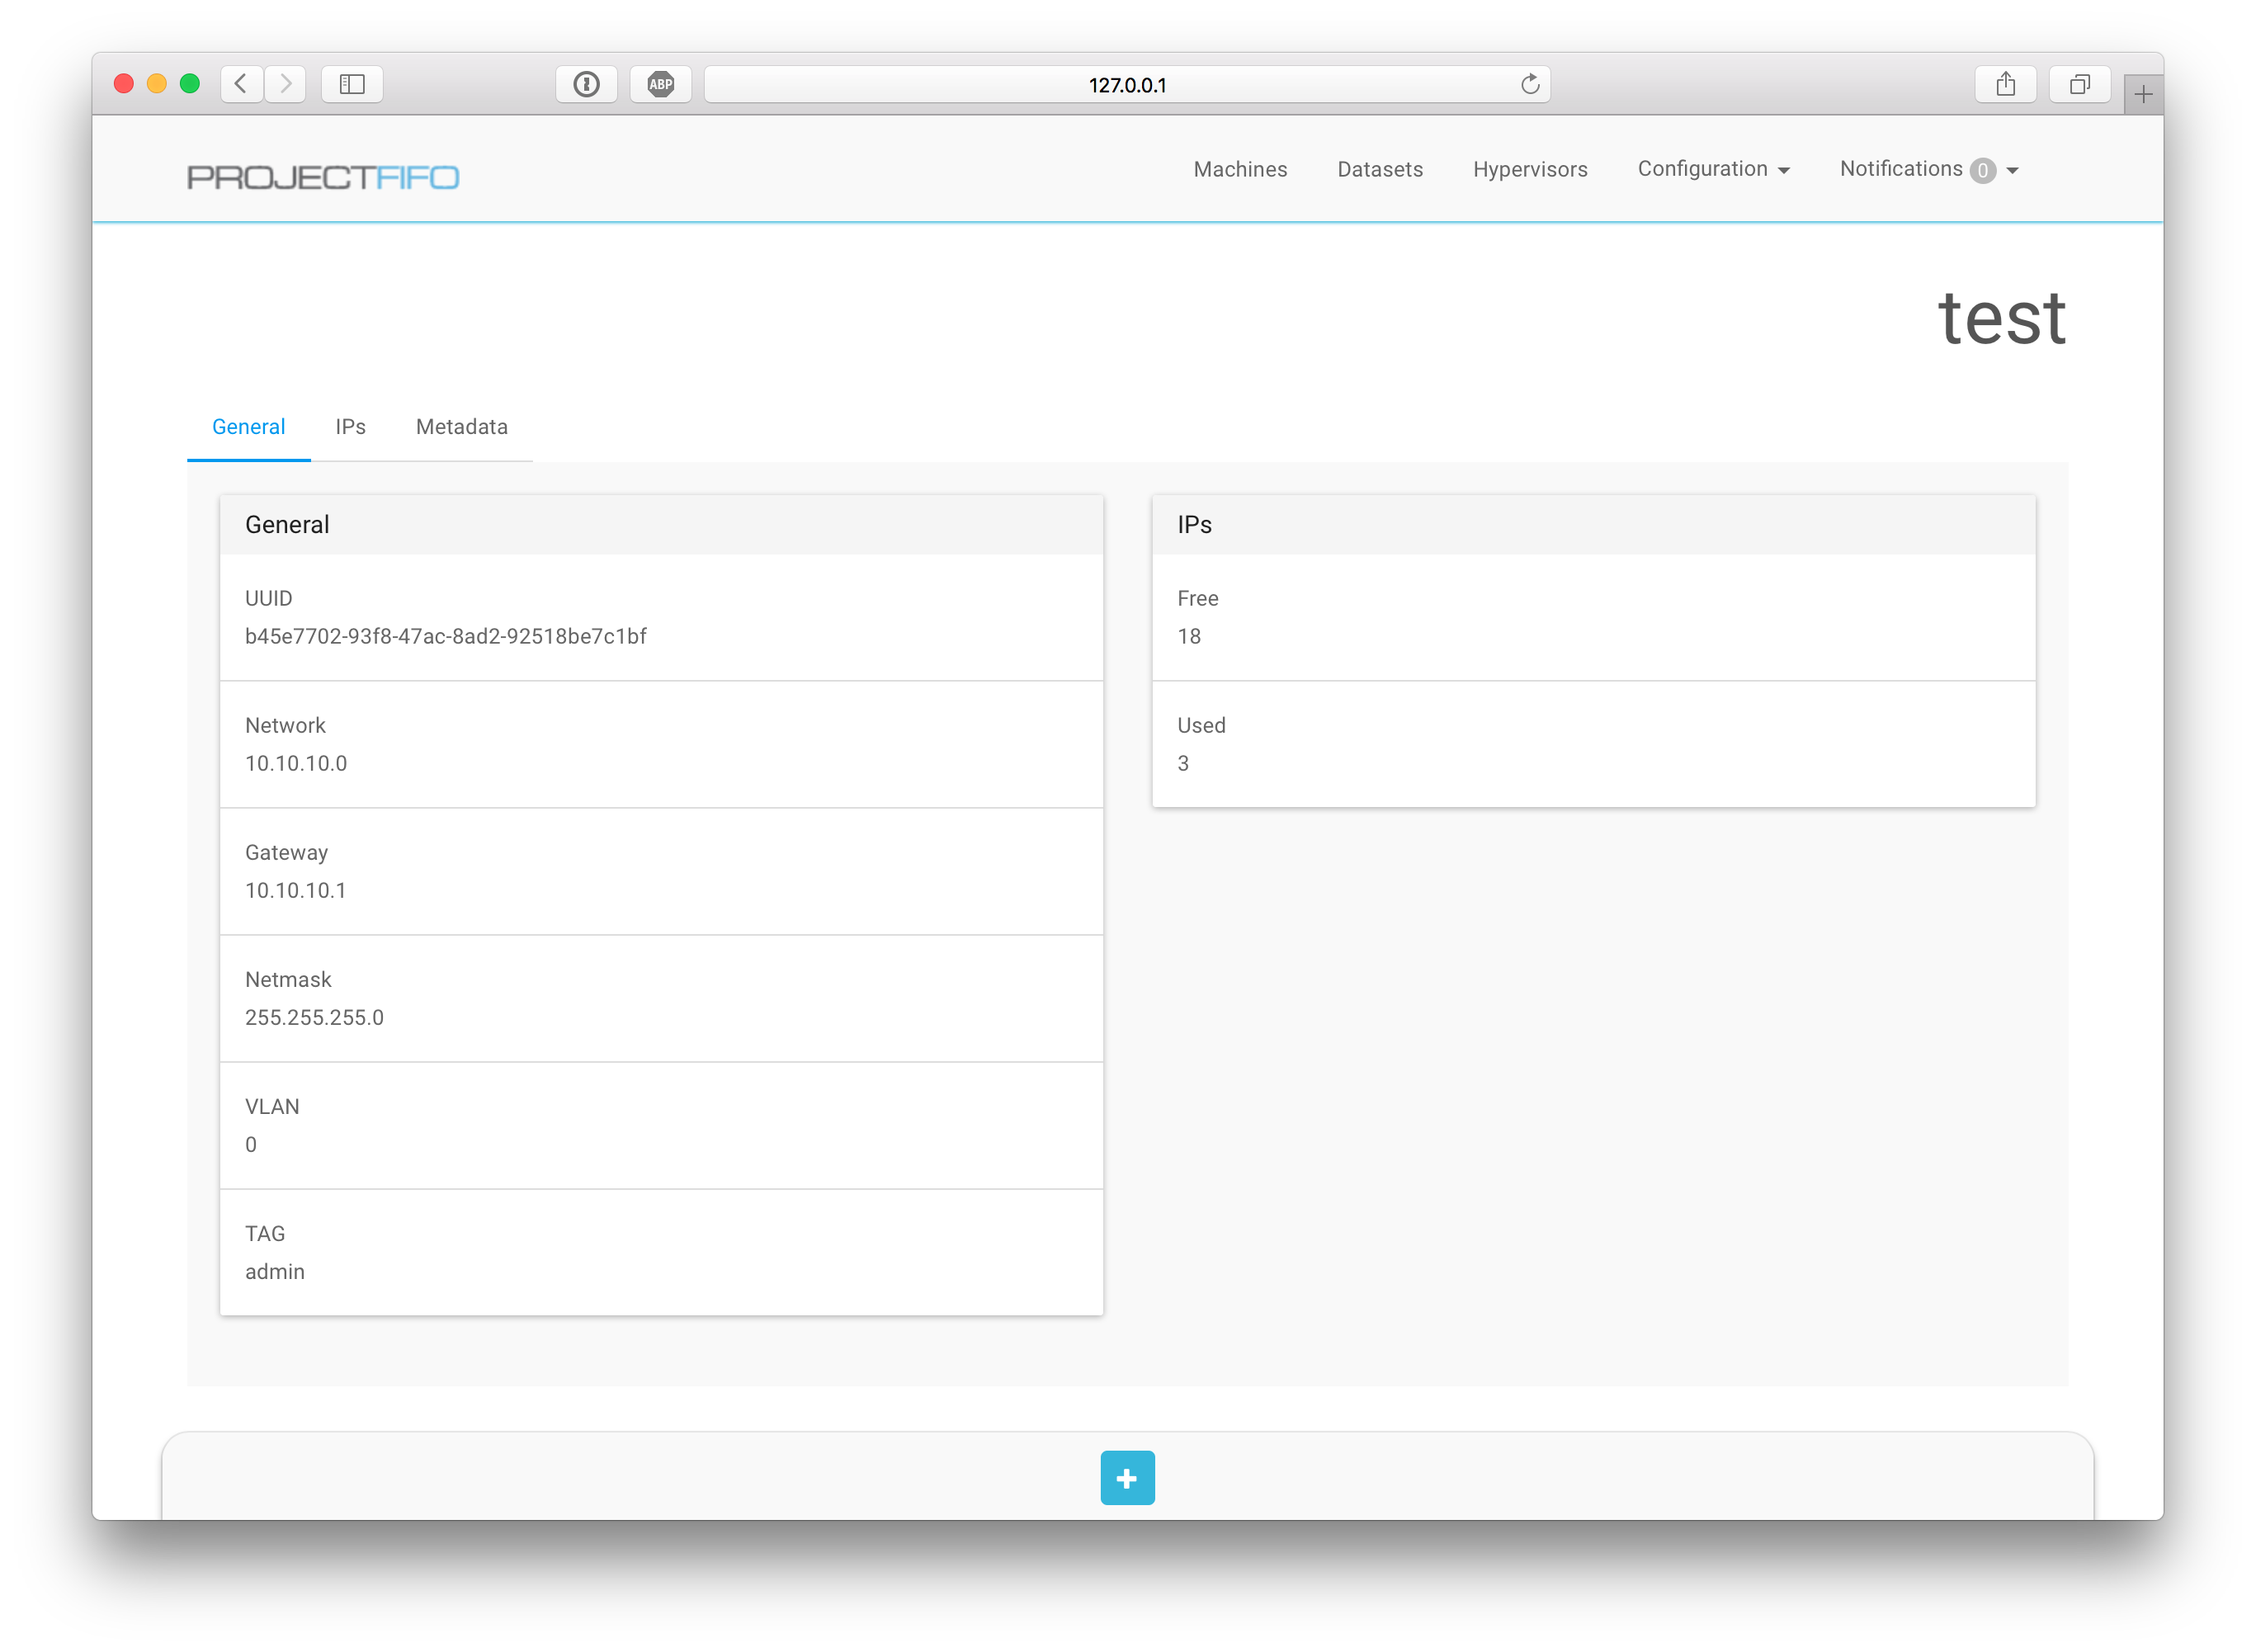Navigate to Hypervisors page

1529,169
